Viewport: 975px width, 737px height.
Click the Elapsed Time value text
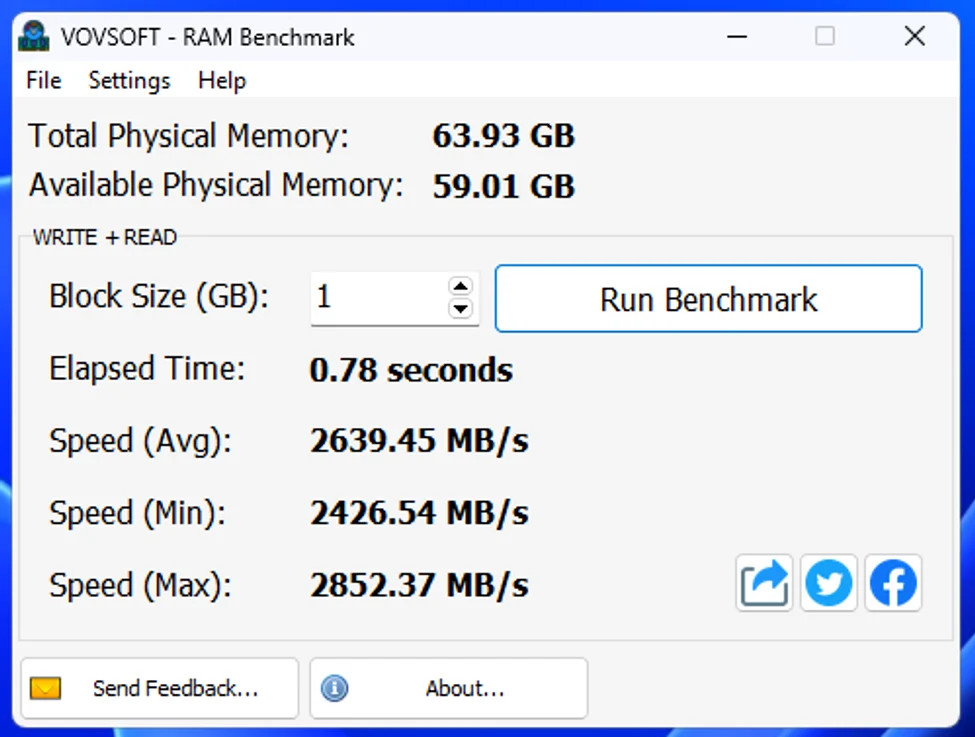point(411,370)
